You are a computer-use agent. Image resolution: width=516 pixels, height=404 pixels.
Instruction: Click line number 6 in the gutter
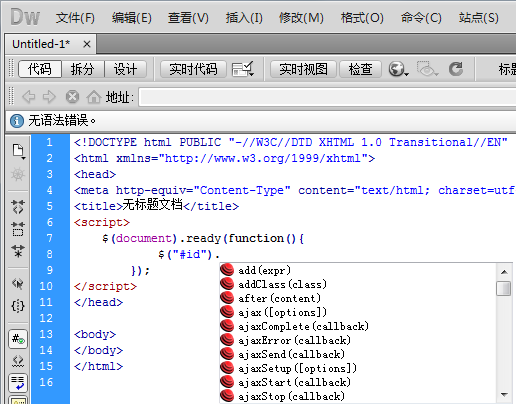50,222
